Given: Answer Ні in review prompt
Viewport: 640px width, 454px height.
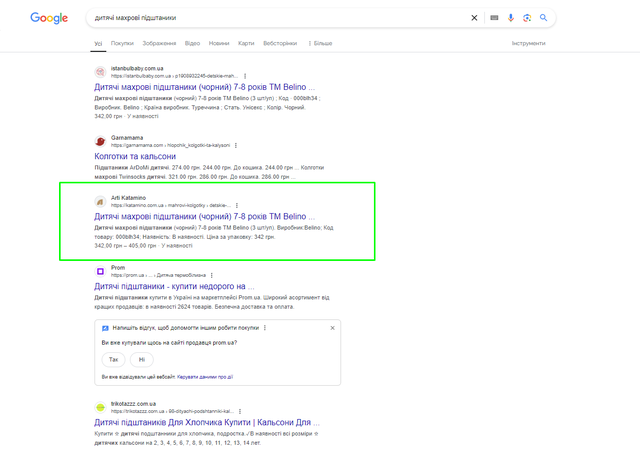Looking at the screenshot, I should (142, 360).
